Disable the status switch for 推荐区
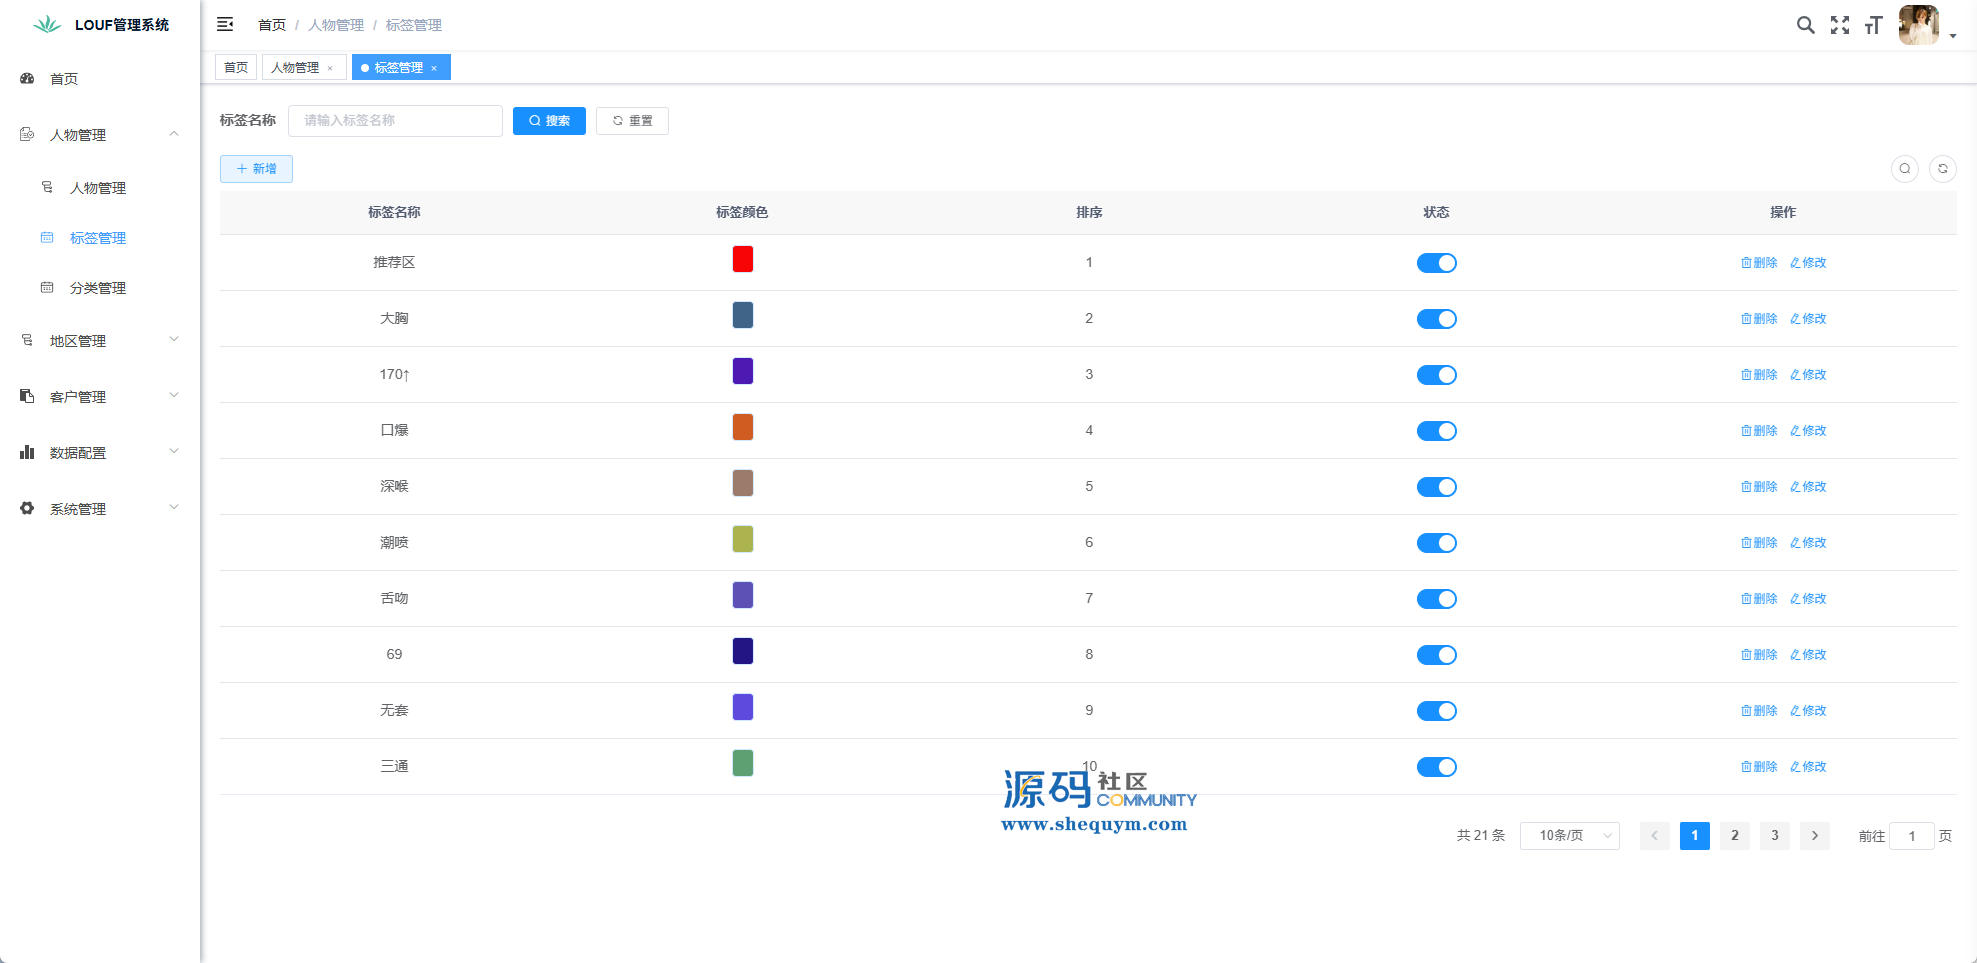 [1436, 263]
